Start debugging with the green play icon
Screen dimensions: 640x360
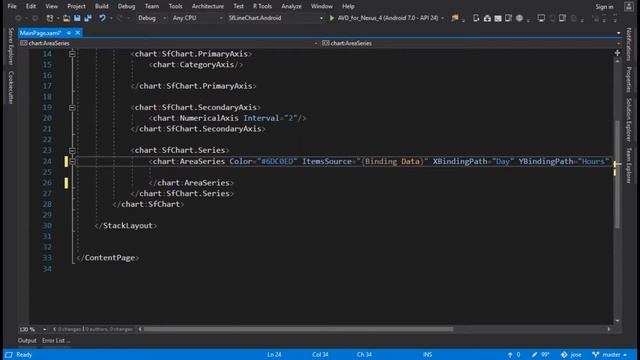click(x=332, y=18)
